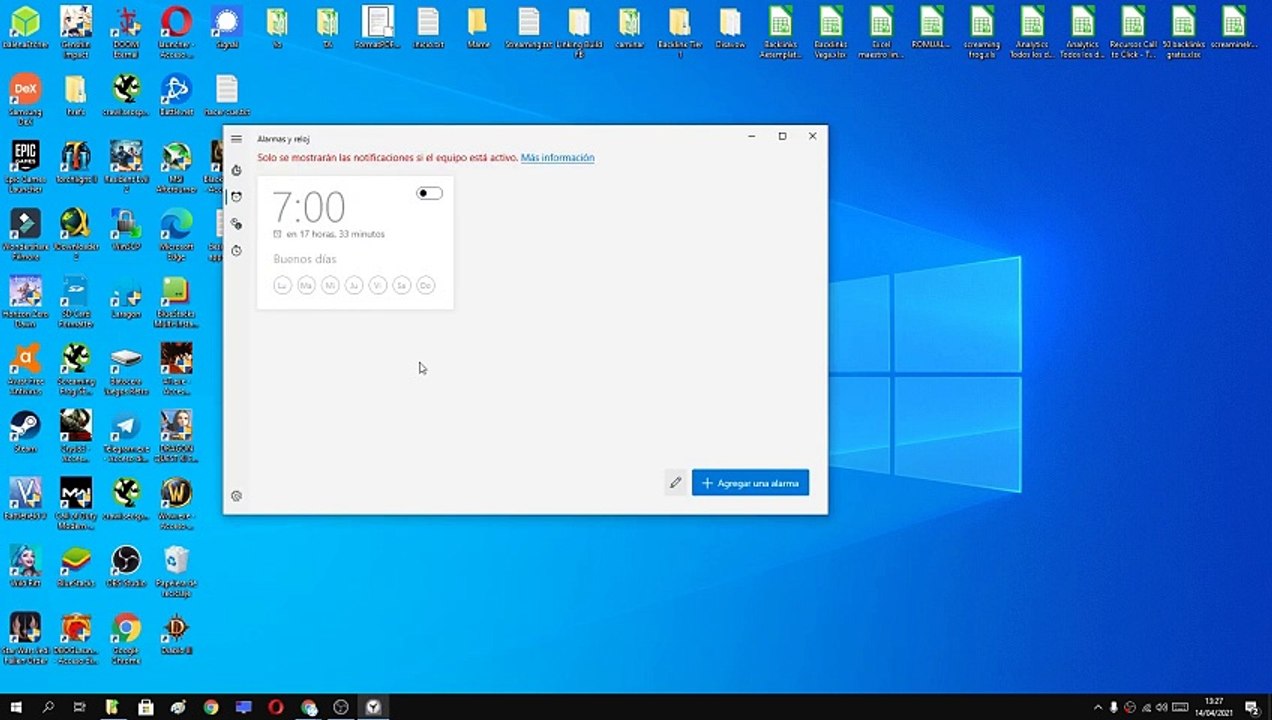Open settings gear in the Alarmas y reloj sidebar

click(236, 496)
